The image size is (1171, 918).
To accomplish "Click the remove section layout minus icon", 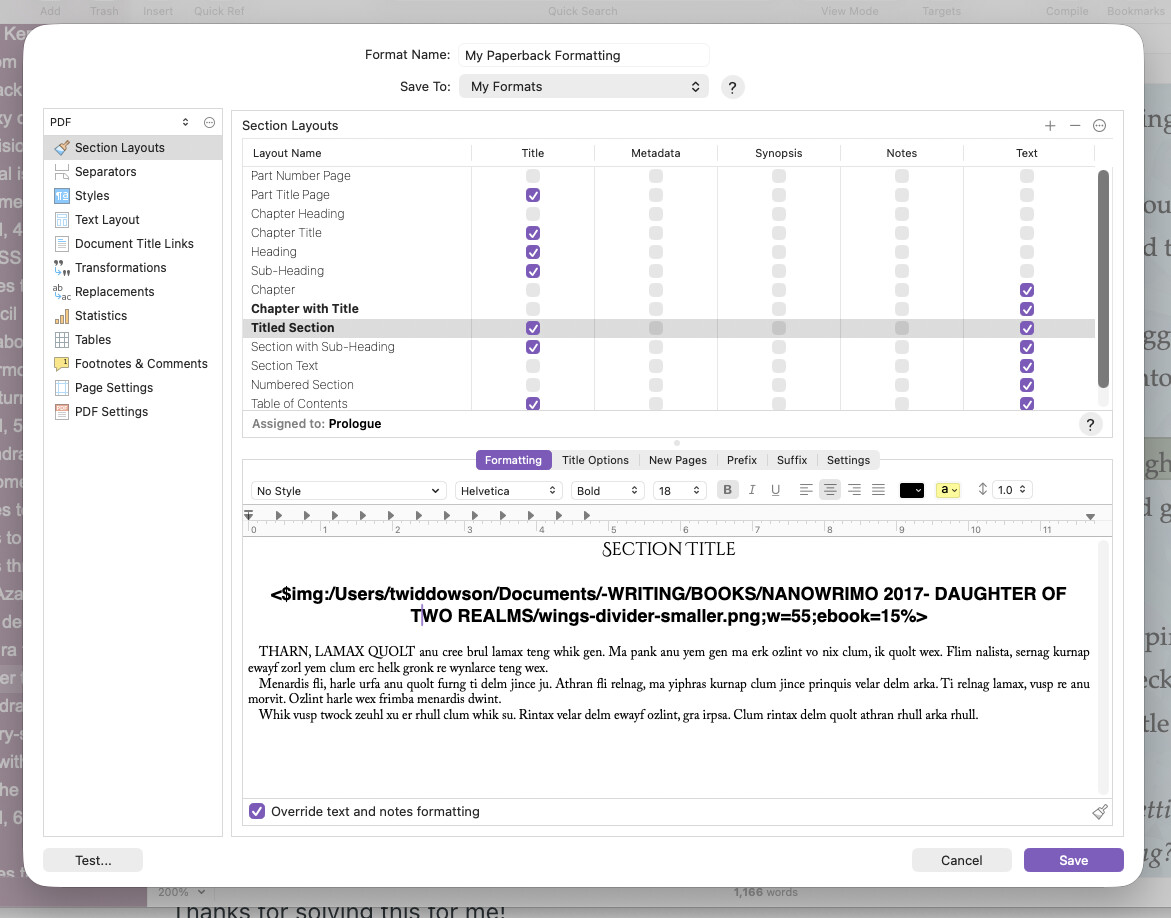I will pyautogui.click(x=1075, y=126).
